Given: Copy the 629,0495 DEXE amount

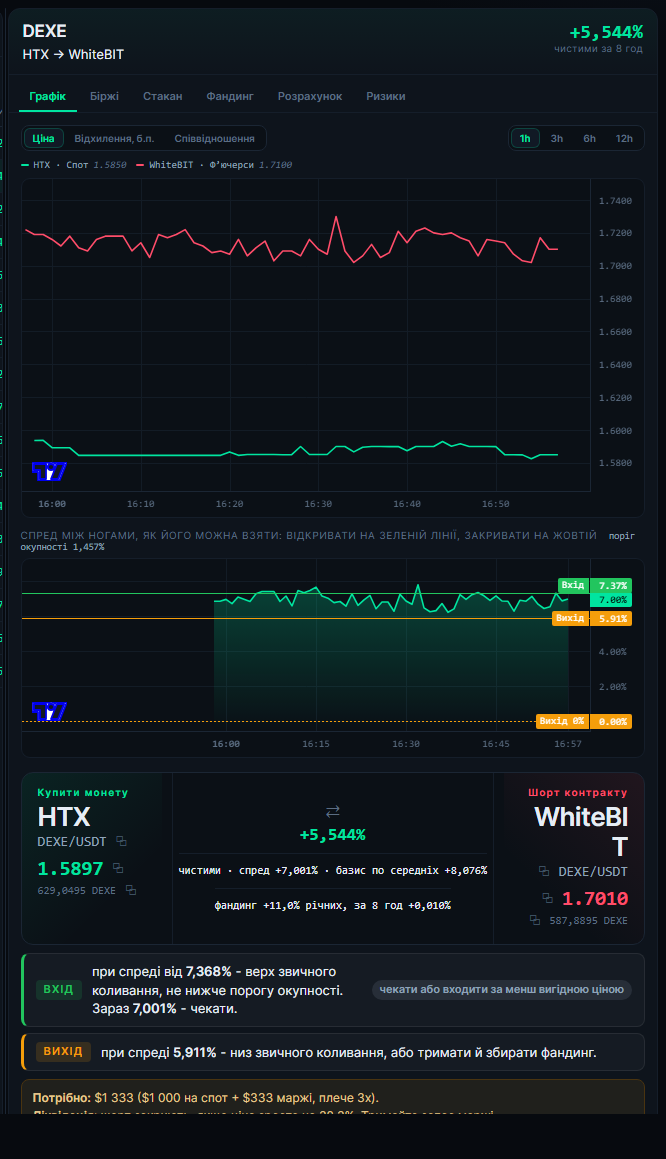Looking at the screenshot, I should pyautogui.click(x=131, y=891).
